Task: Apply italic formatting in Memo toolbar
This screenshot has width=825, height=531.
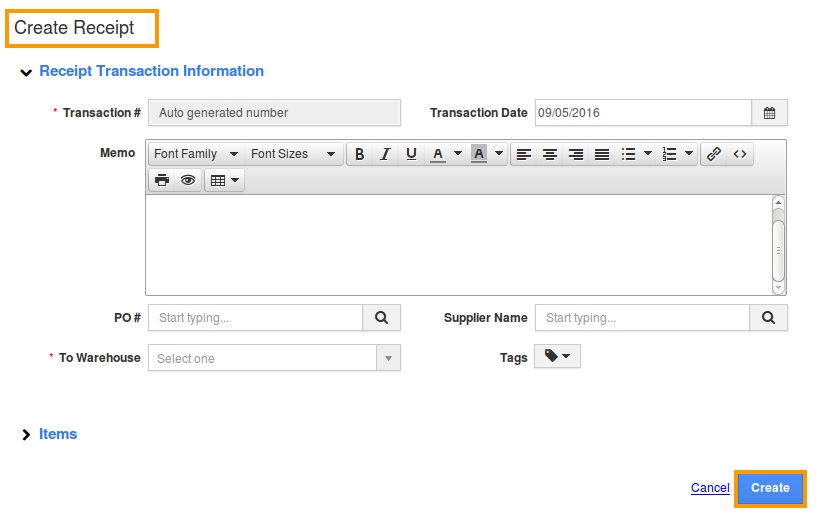Action: [x=385, y=154]
